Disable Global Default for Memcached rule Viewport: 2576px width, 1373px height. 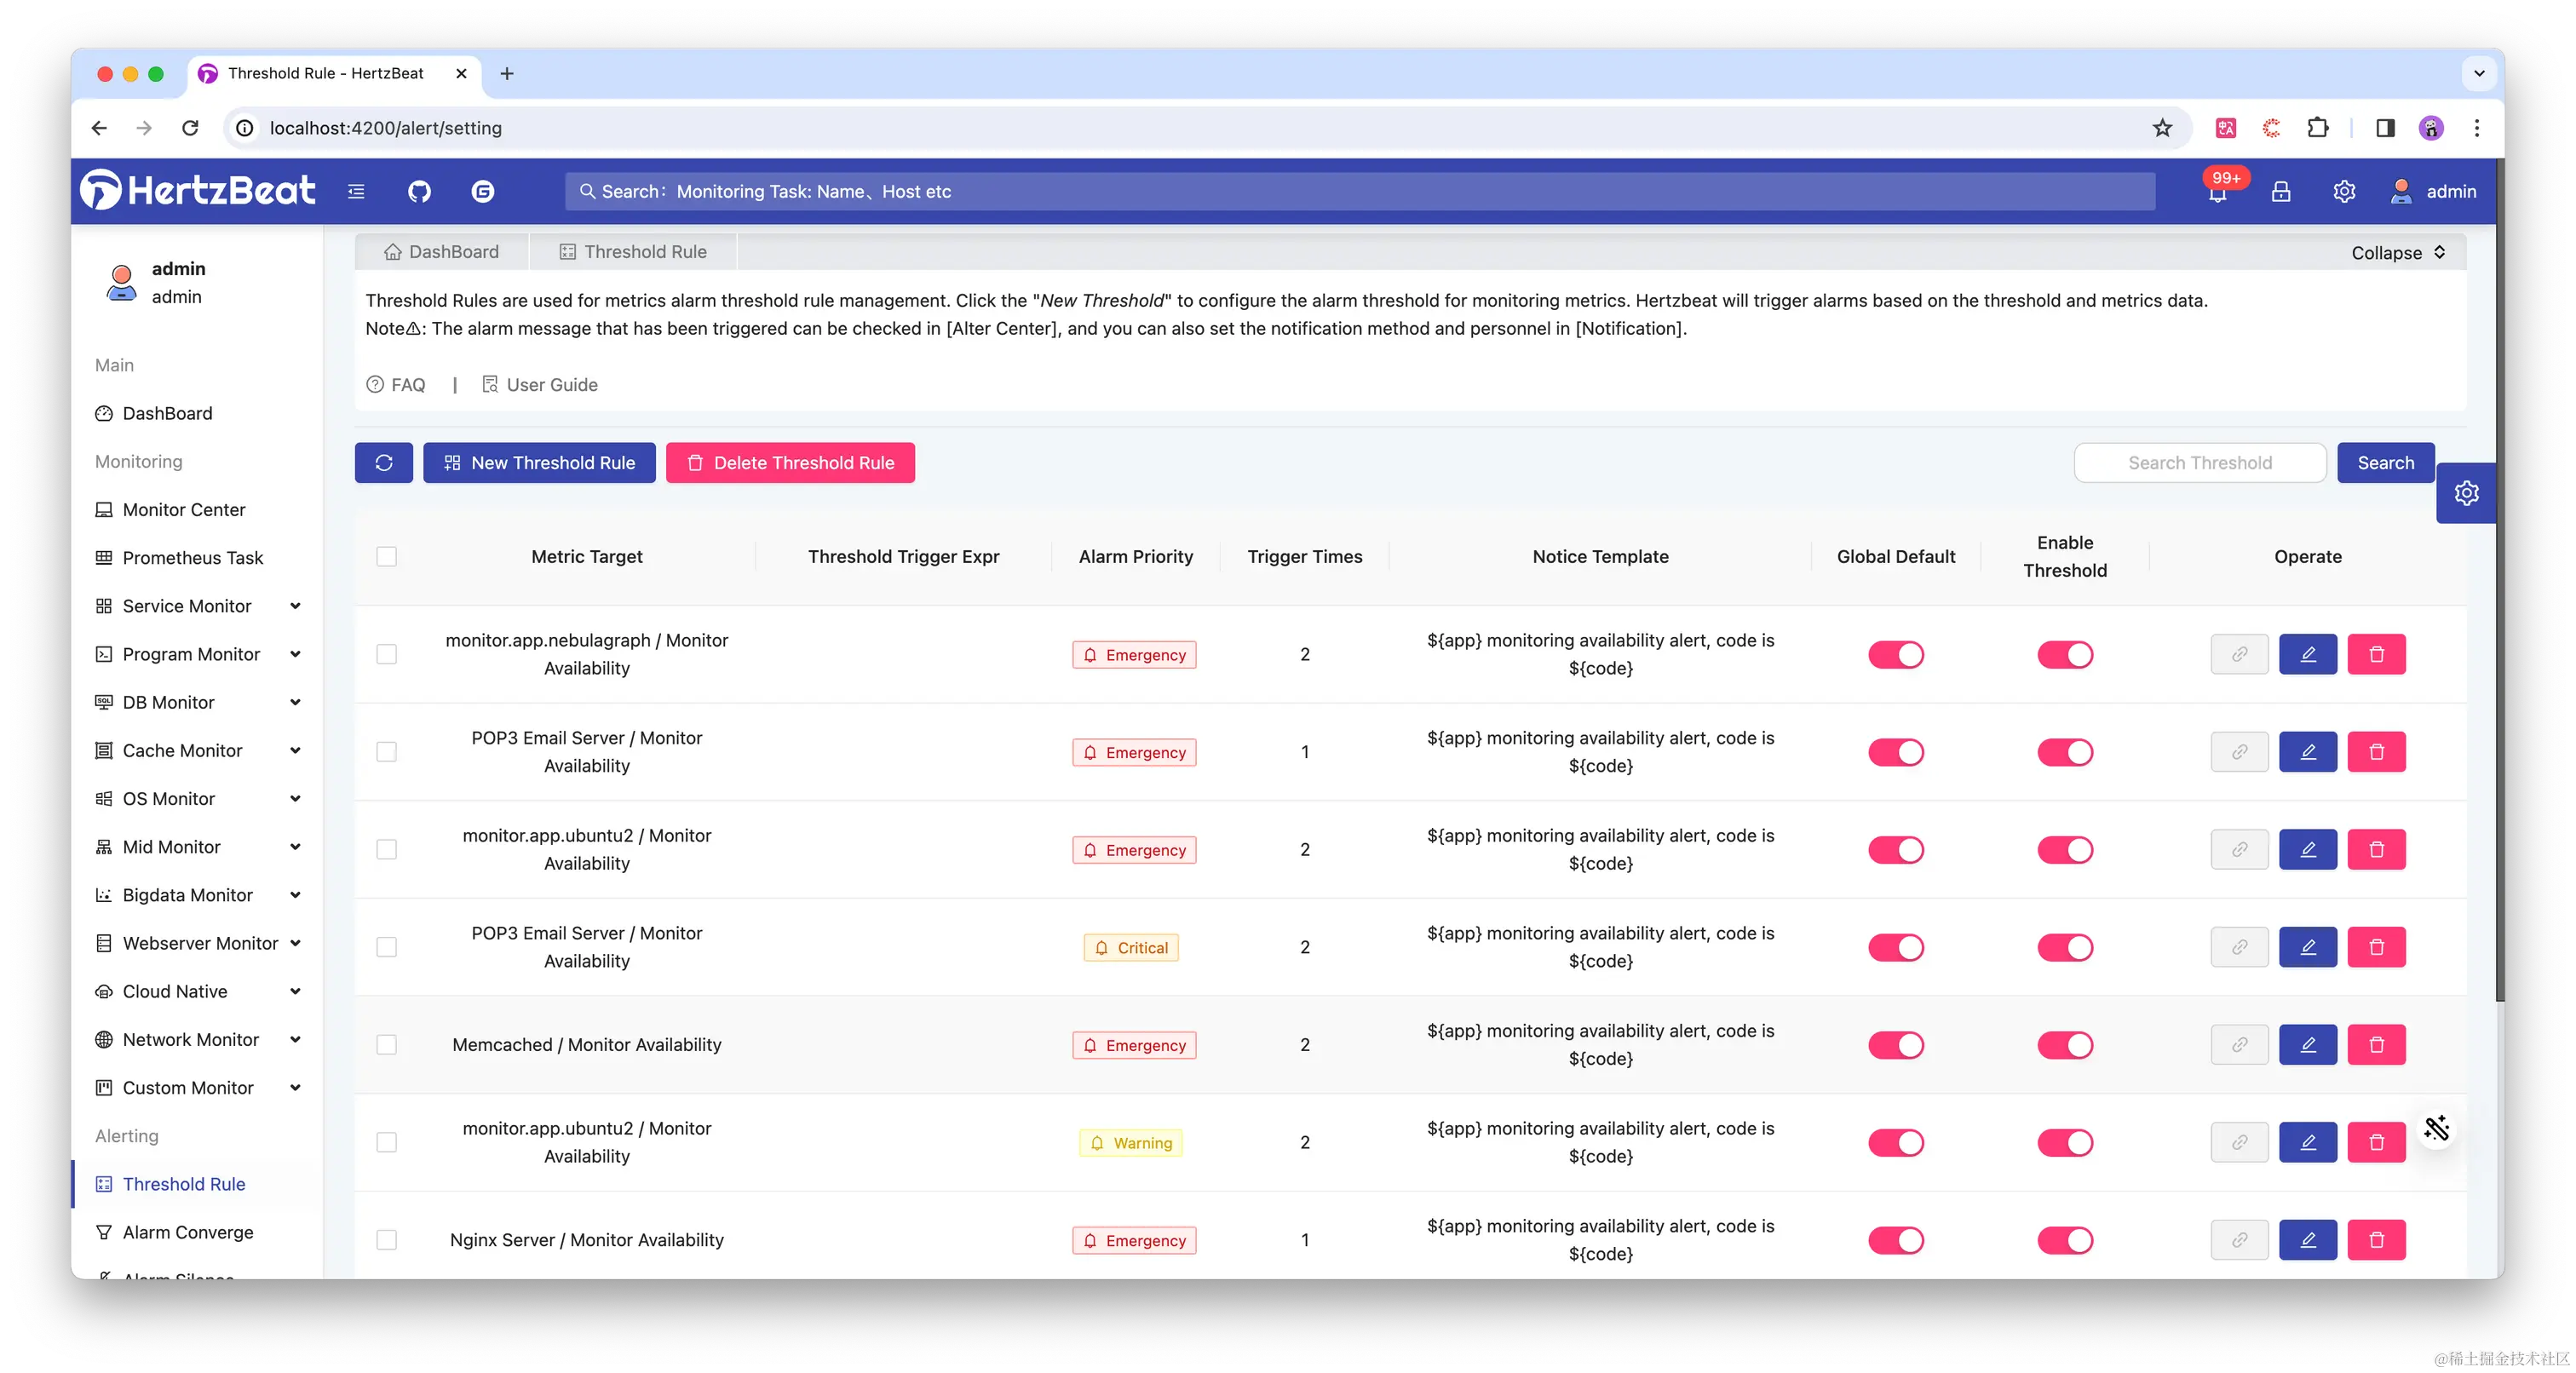click(x=1895, y=1045)
